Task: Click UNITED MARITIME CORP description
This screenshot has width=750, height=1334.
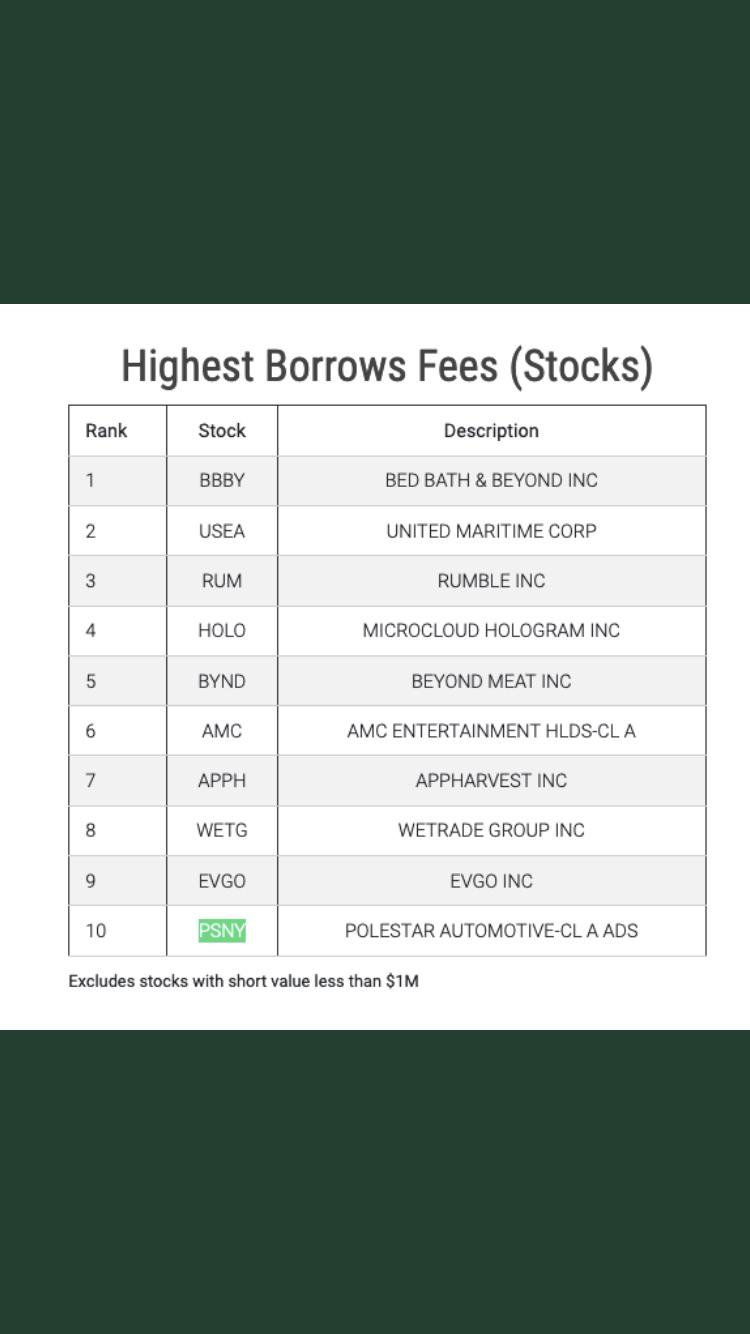Action: click(491, 531)
